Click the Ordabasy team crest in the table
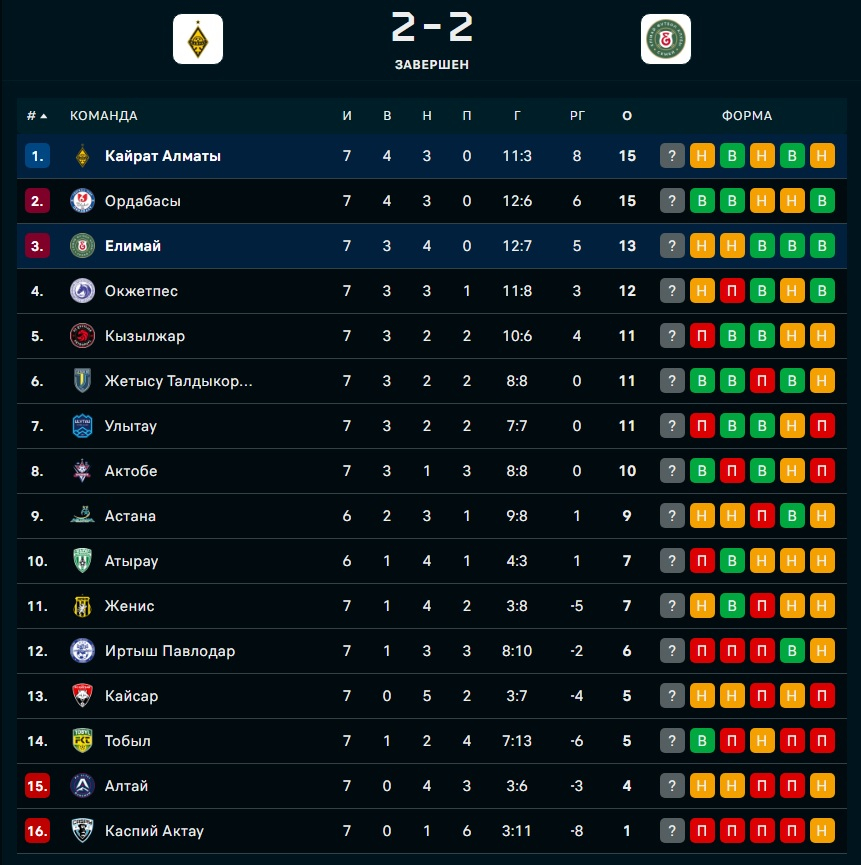 [x=82, y=201]
